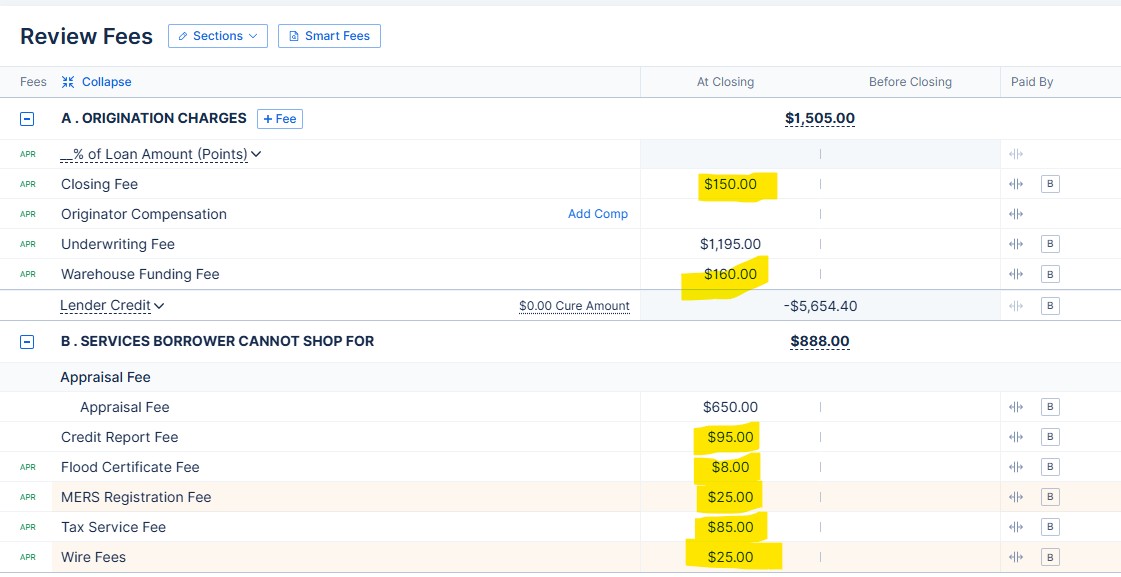1121x577 pixels.
Task: Click the split-fee icon for Credit Report Fee
Action: (1017, 437)
